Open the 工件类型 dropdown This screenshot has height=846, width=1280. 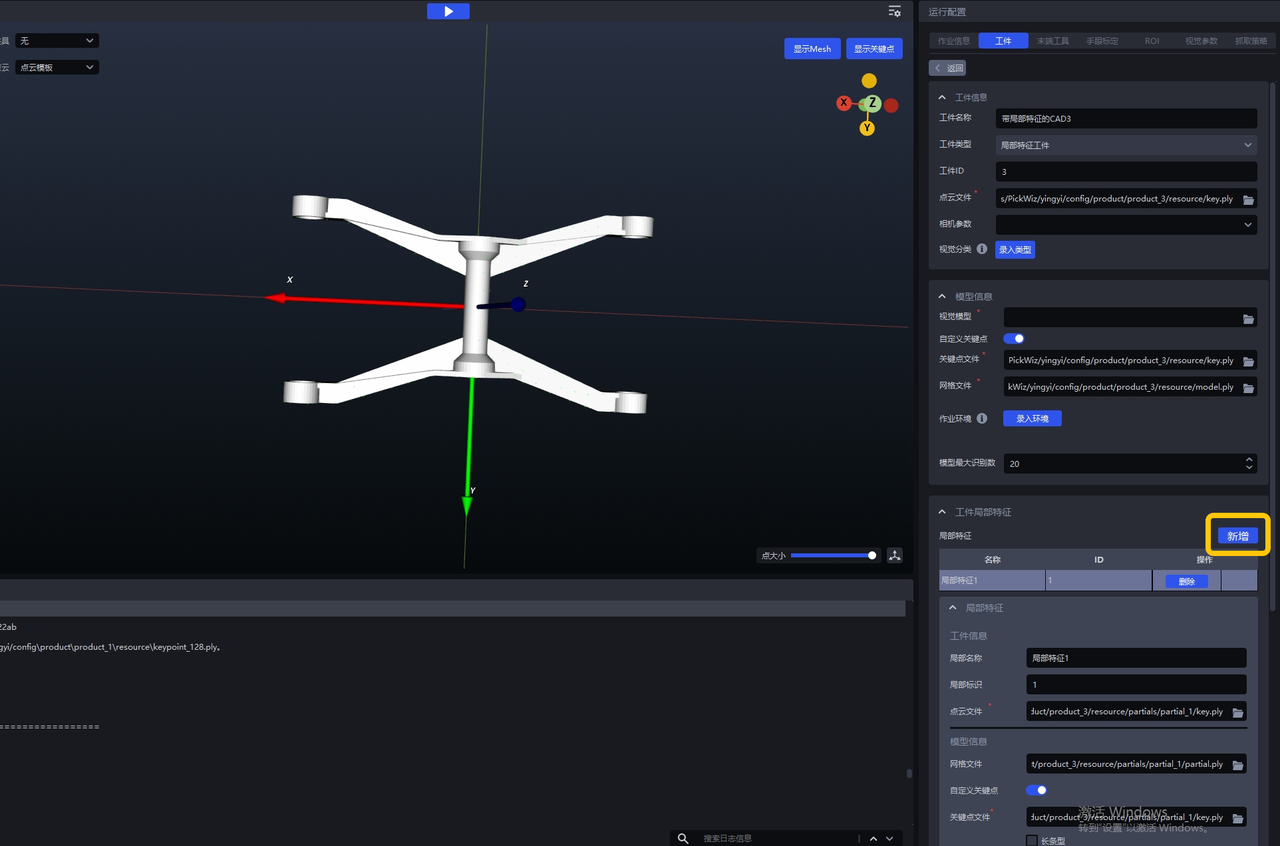[1126, 145]
